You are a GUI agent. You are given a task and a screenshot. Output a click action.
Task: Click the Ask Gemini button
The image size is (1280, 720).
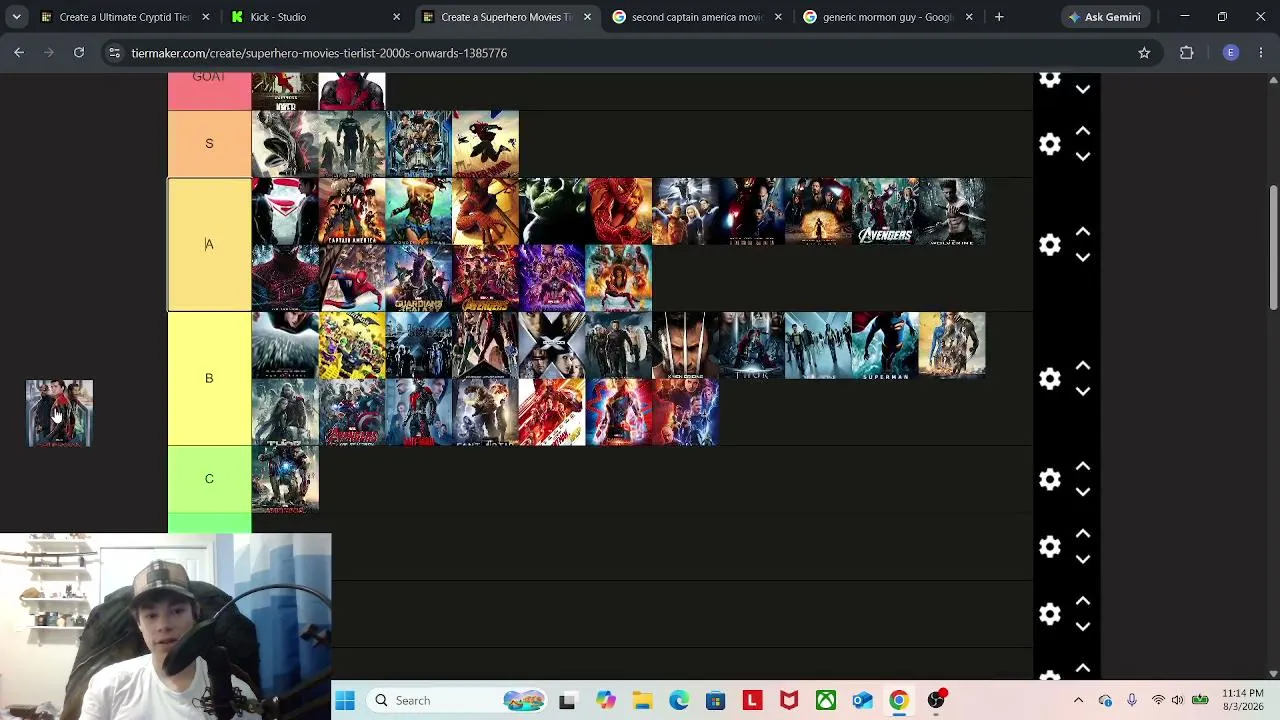click(1104, 17)
